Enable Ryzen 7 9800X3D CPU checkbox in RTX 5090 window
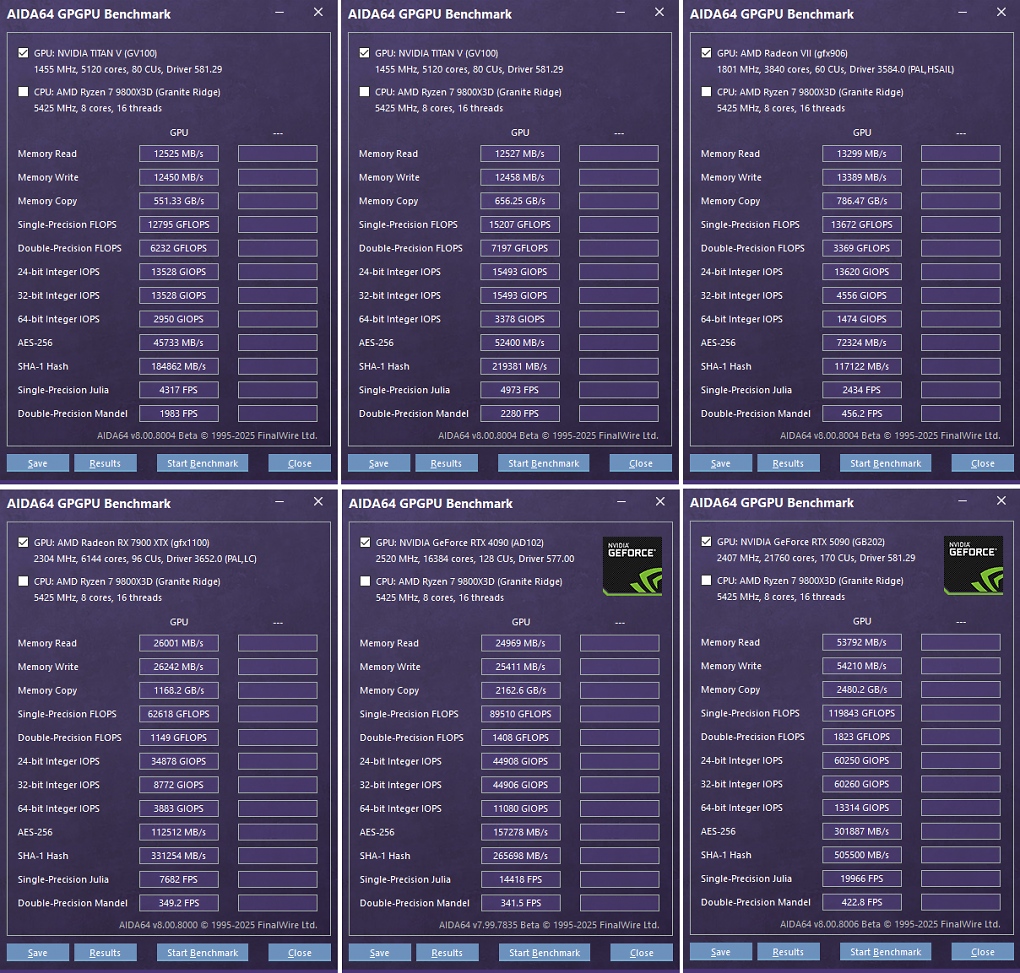 [x=706, y=580]
